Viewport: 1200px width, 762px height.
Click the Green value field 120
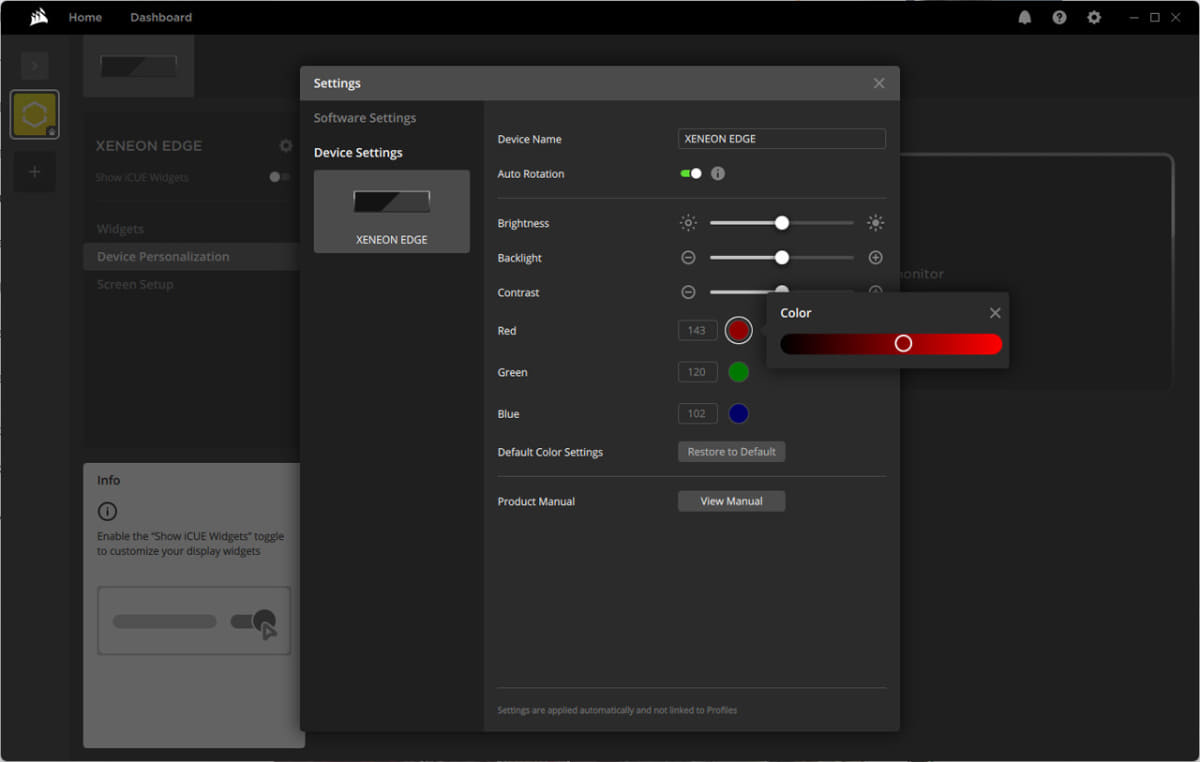pos(697,372)
